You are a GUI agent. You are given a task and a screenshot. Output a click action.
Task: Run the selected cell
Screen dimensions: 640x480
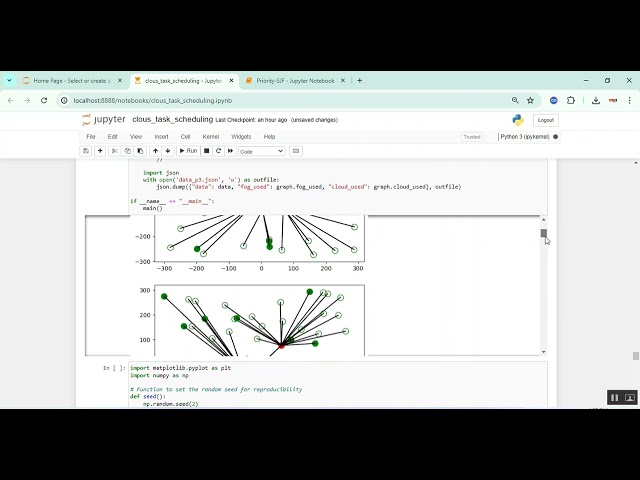coord(188,151)
